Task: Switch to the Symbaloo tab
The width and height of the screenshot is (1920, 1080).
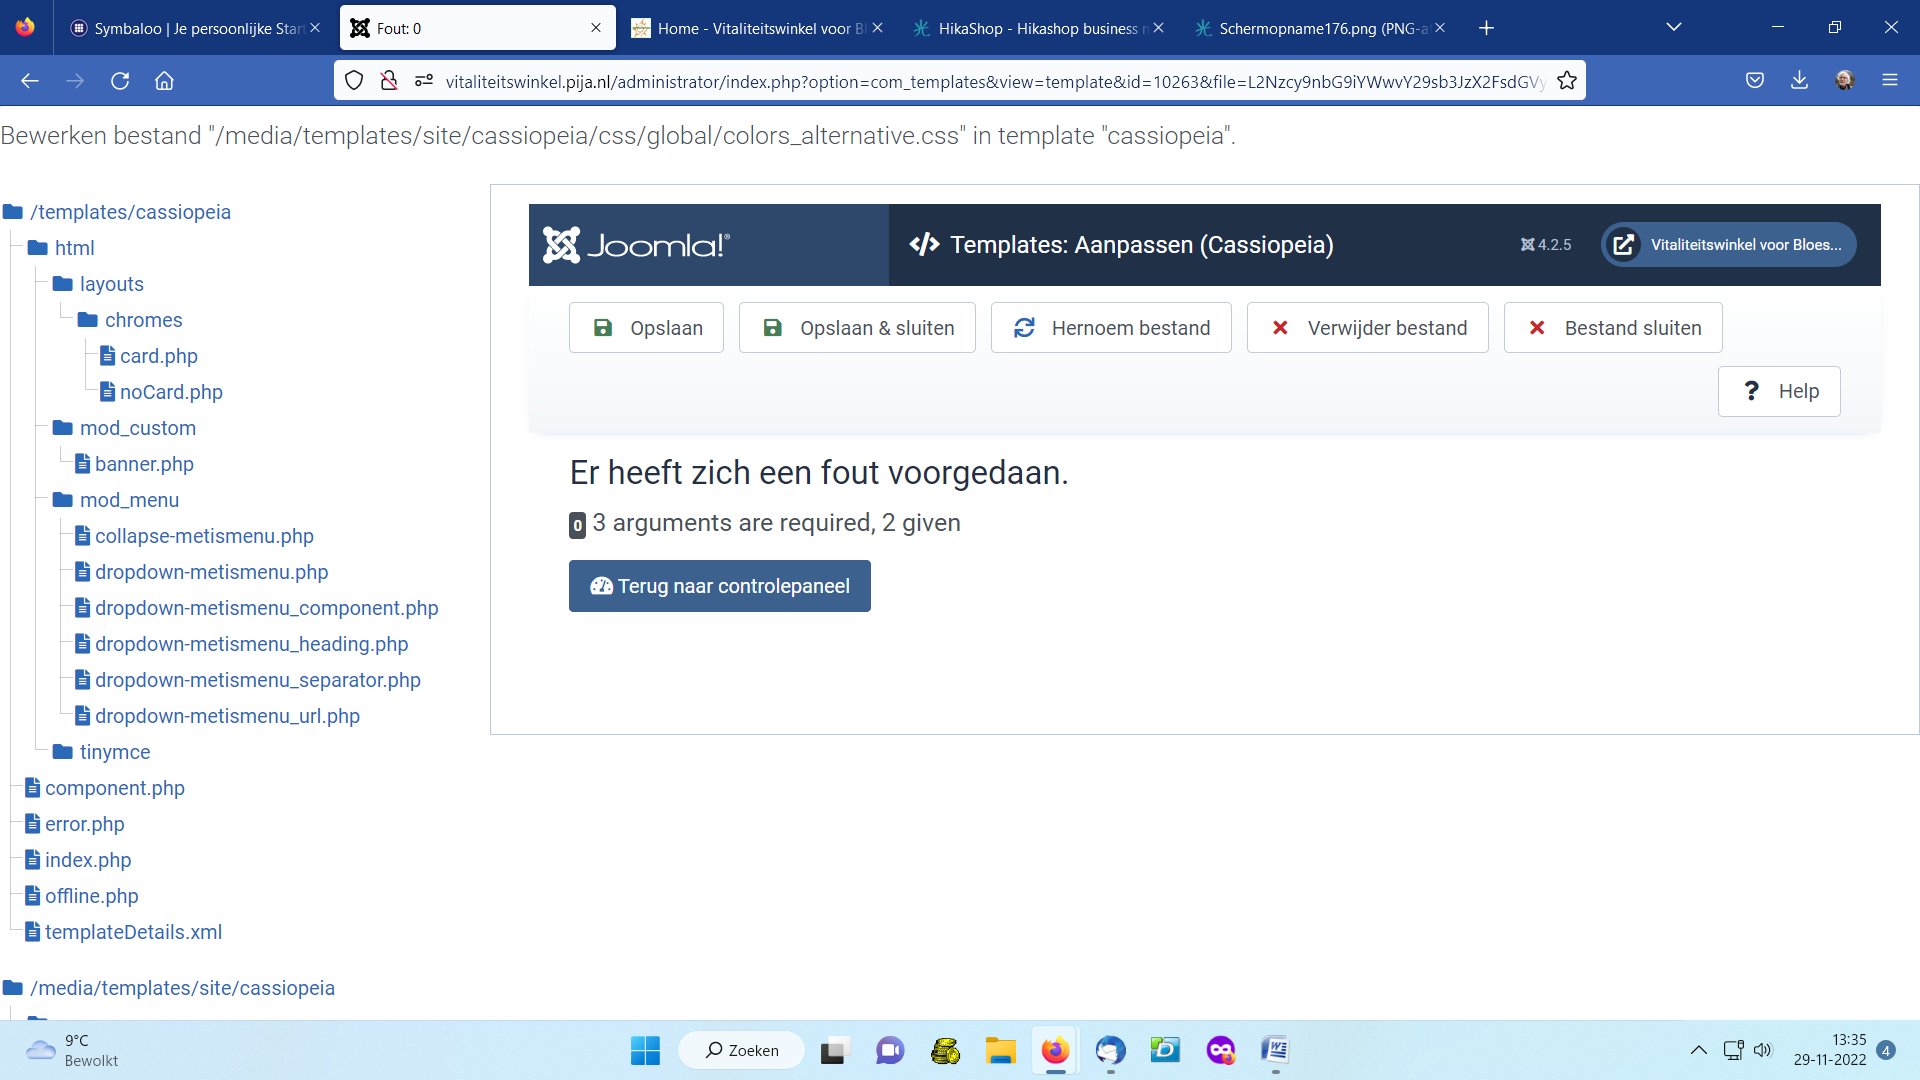Action: (x=196, y=28)
